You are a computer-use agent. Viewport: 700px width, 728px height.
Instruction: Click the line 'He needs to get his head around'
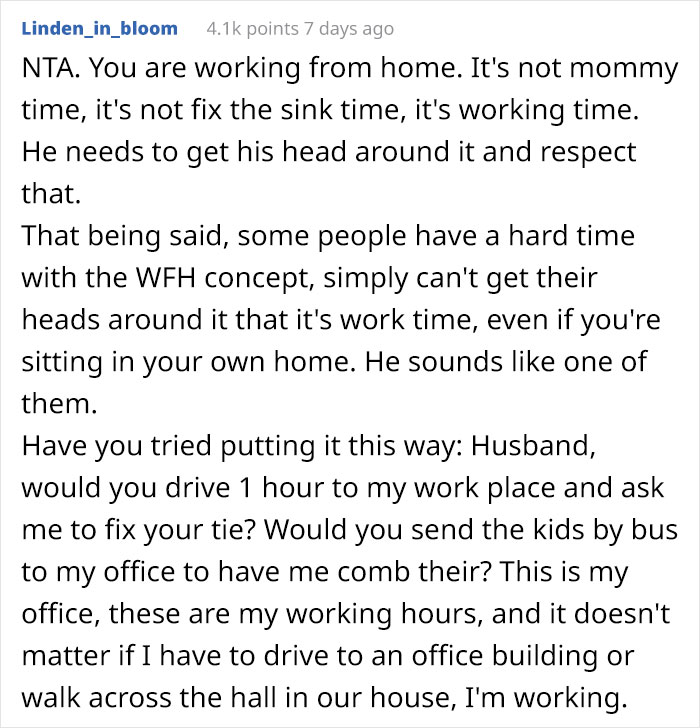coord(329,153)
